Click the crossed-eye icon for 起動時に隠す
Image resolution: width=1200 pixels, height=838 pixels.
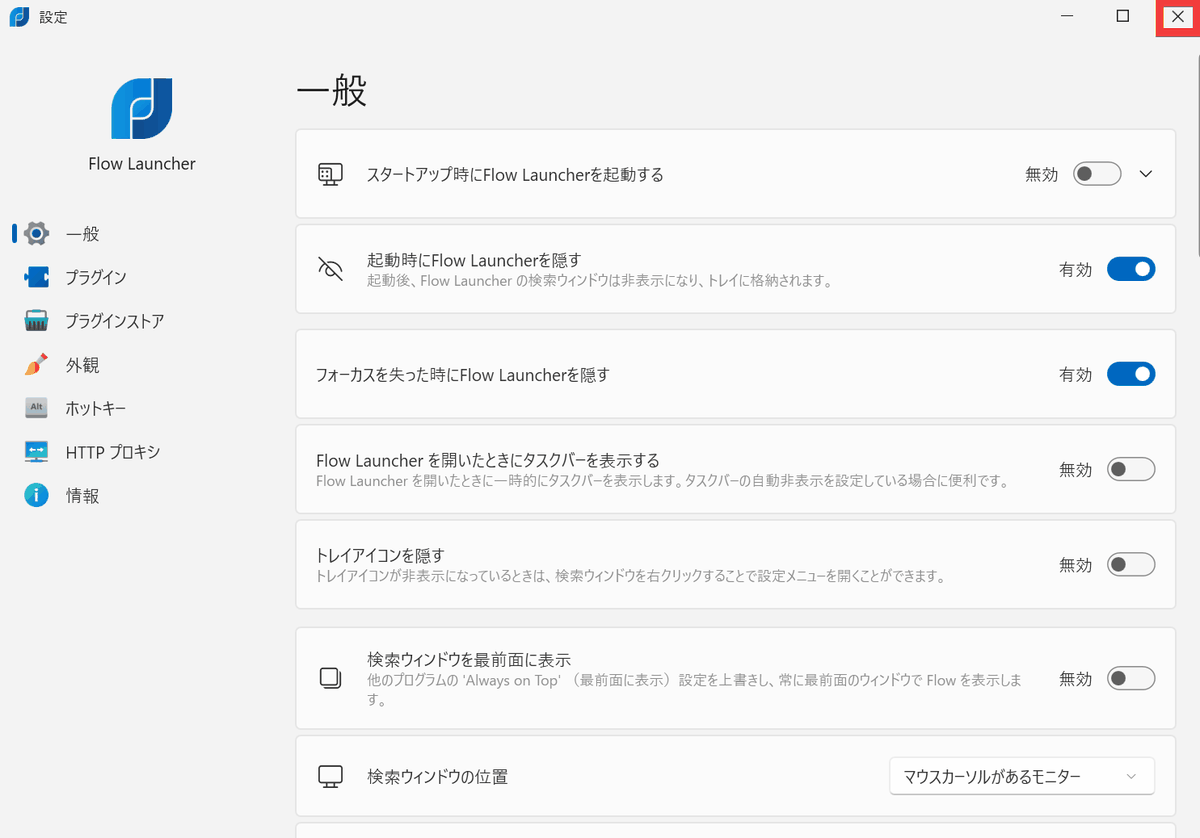[x=330, y=269]
